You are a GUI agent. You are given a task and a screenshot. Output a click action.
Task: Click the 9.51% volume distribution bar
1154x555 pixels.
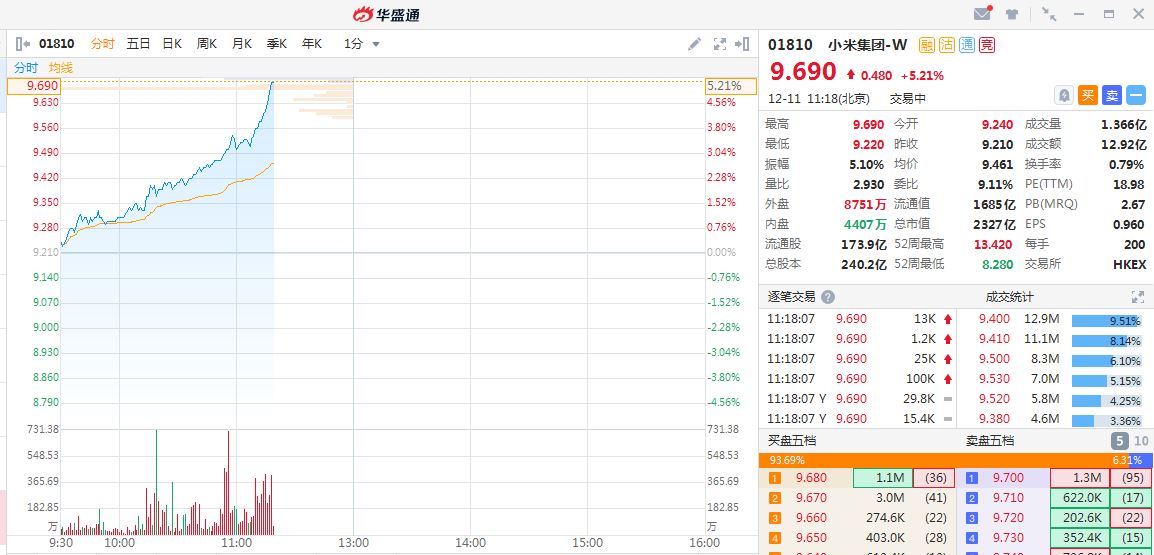pyautogui.click(x=1106, y=321)
